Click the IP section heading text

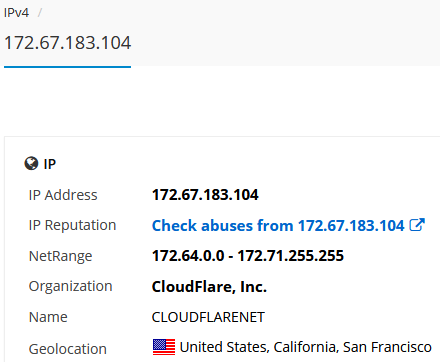click(x=50, y=164)
